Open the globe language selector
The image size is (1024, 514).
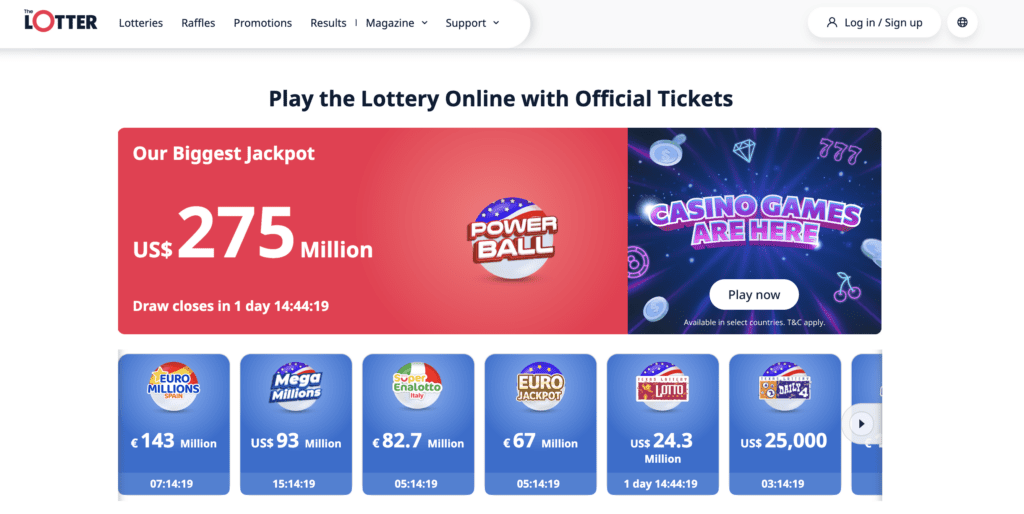pyautogui.click(x=962, y=22)
